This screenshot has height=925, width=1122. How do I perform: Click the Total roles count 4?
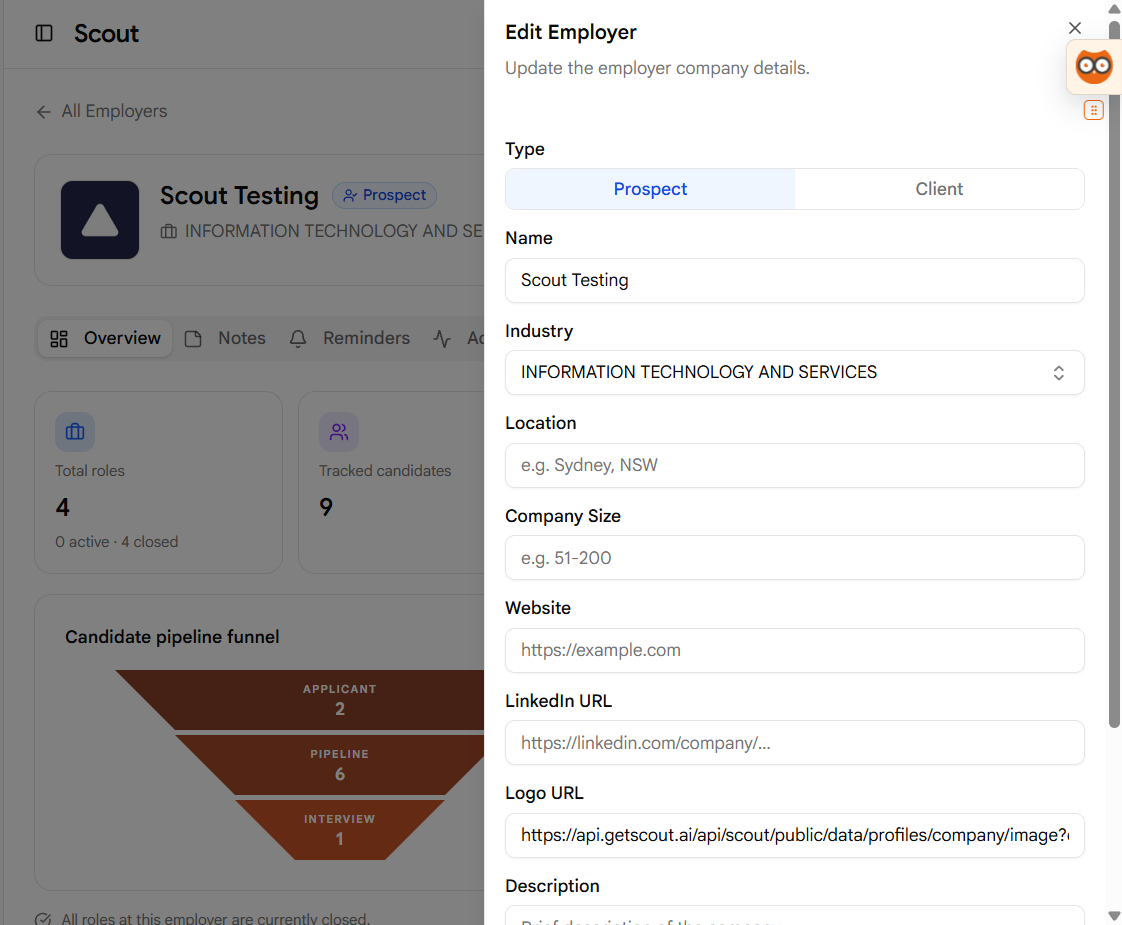62,507
